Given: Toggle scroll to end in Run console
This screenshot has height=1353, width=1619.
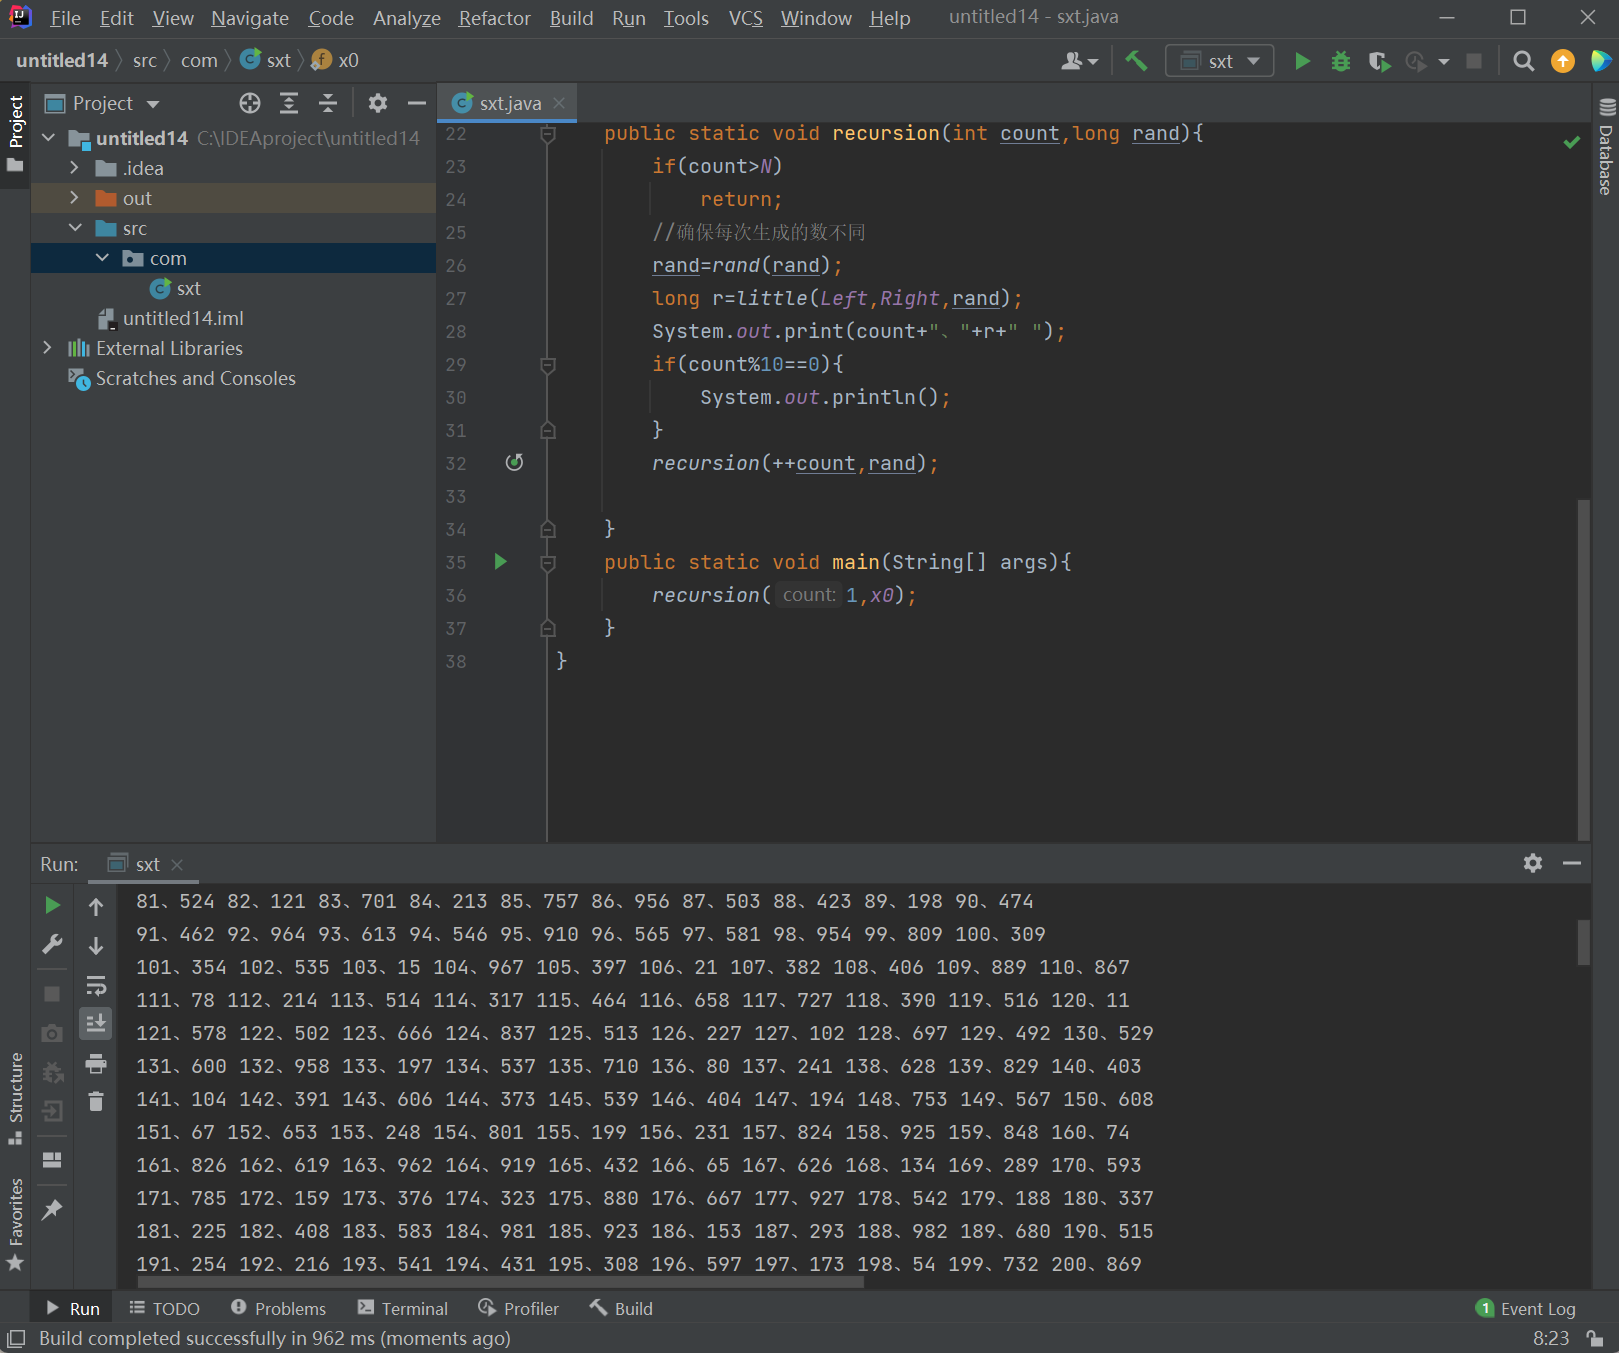Looking at the screenshot, I should [x=96, y=1023].
